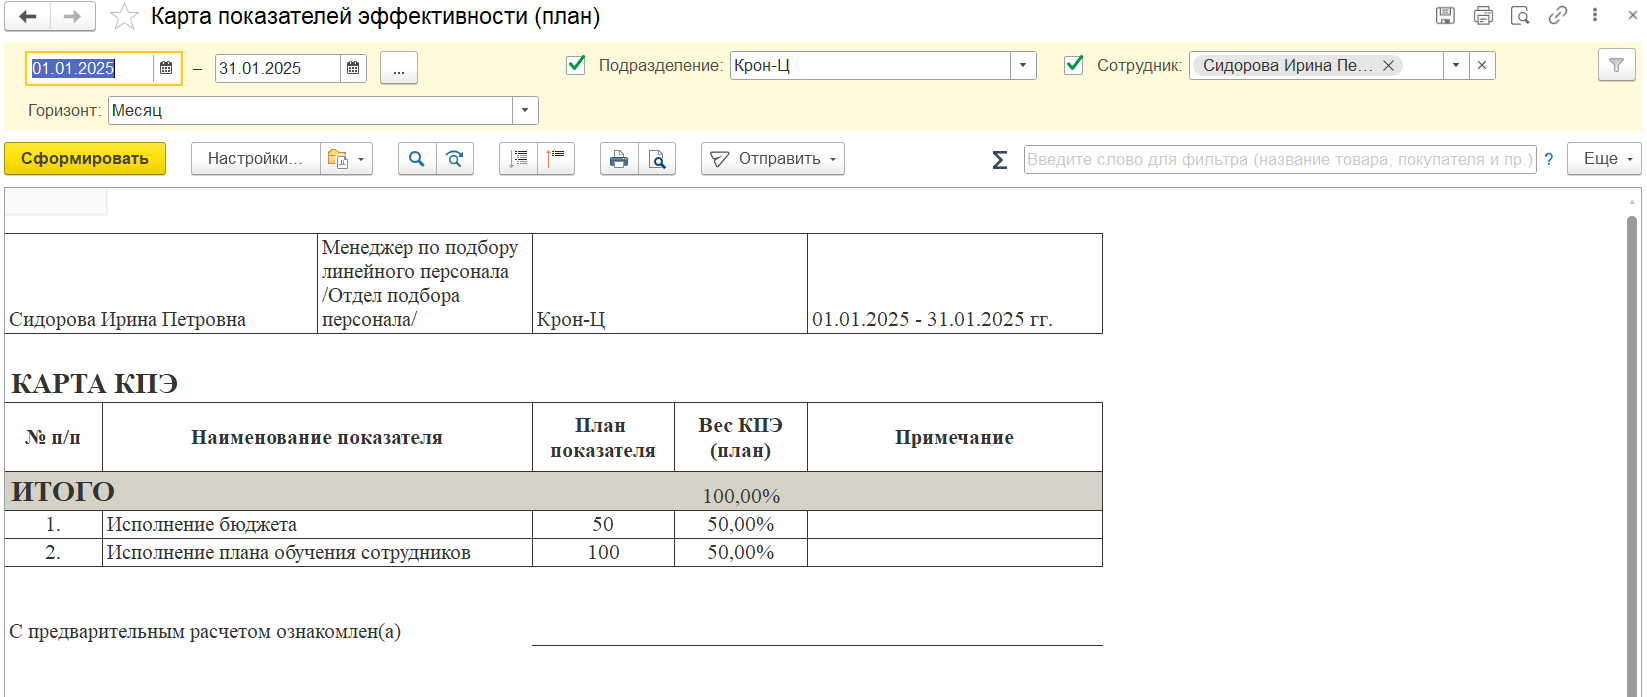Click Наименование показателя column header
The height and width of the screenshot is (697, 1647).
[317, 437]
